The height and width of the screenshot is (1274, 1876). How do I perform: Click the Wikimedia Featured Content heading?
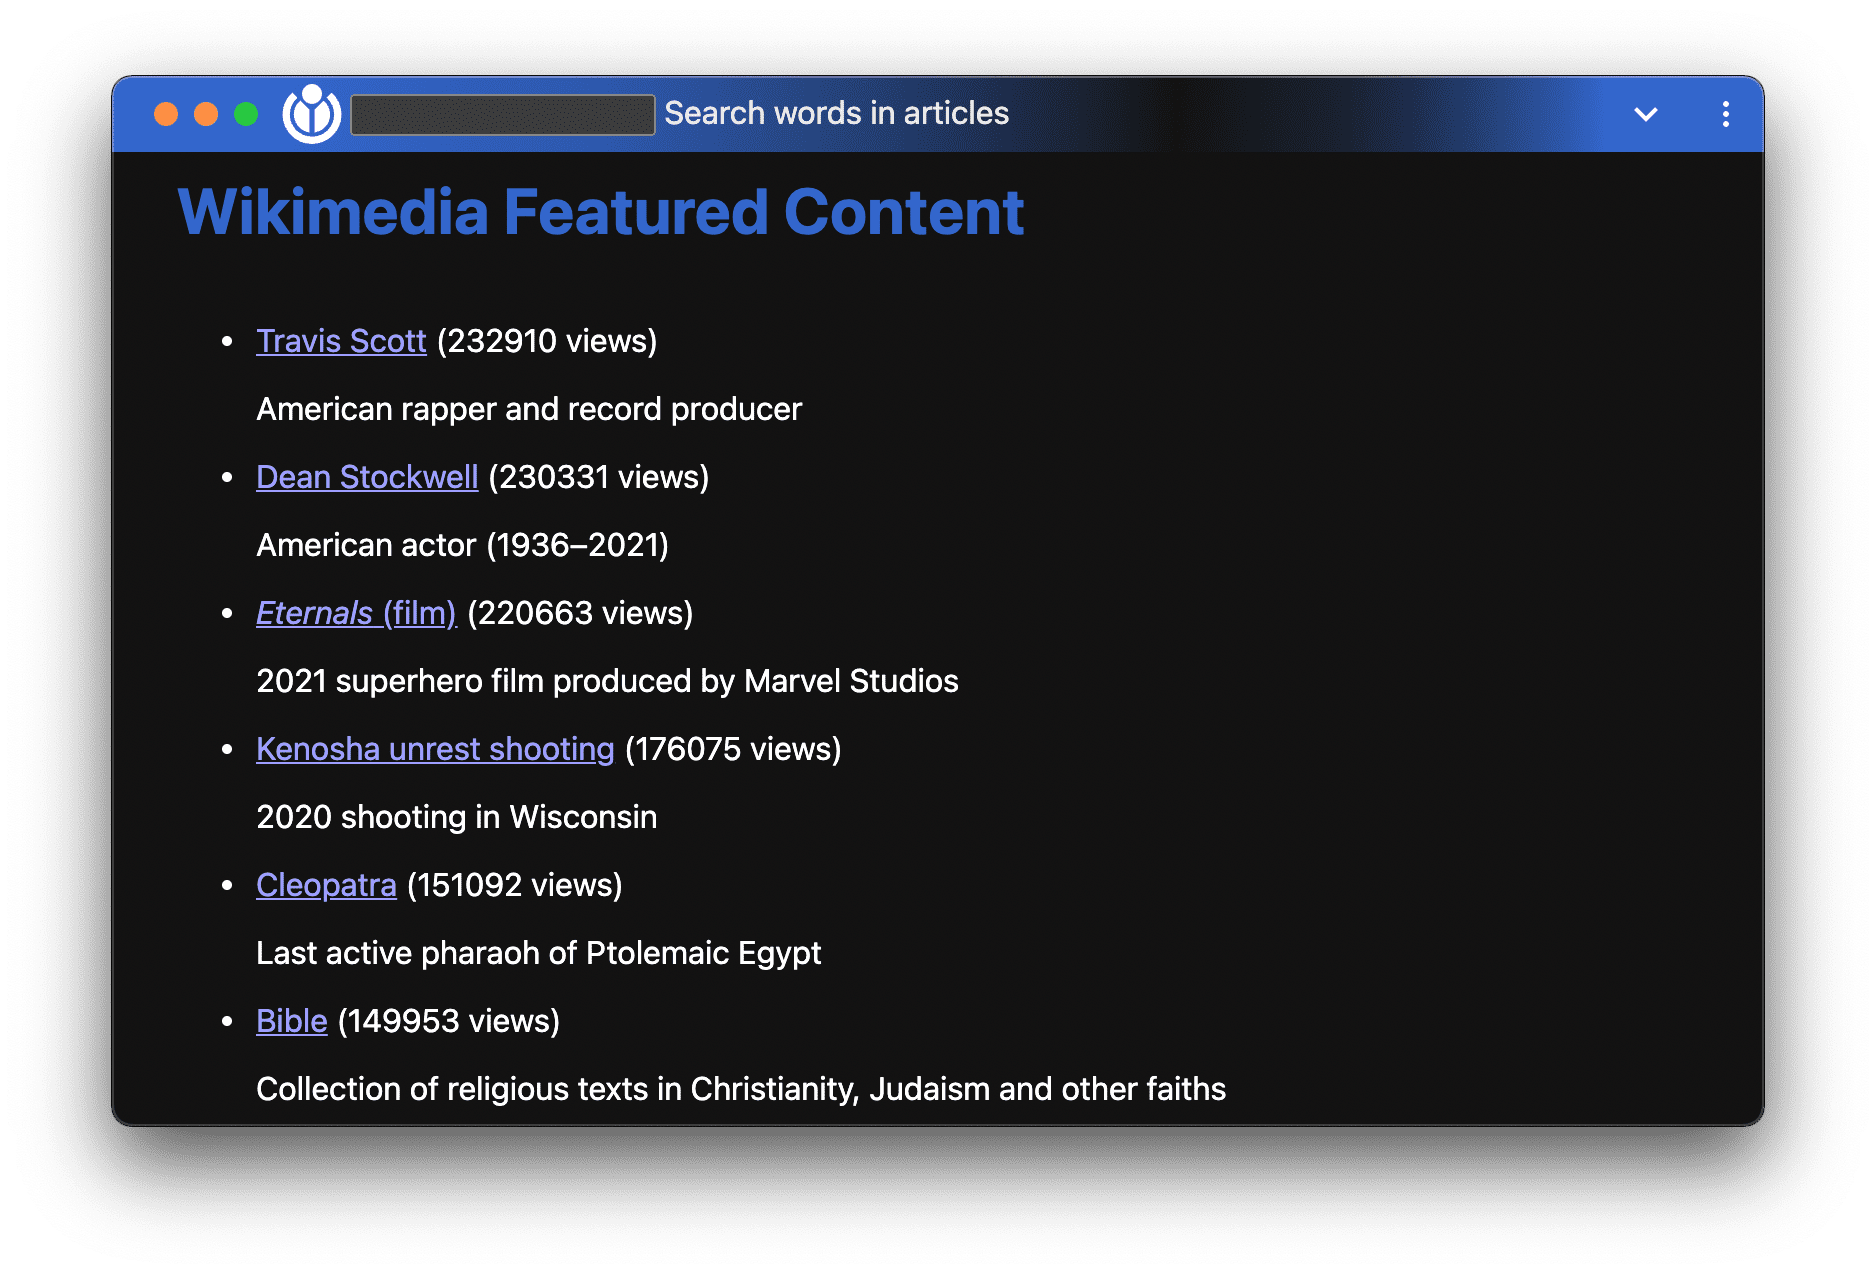pyautogui.click(x=600, y=211)
